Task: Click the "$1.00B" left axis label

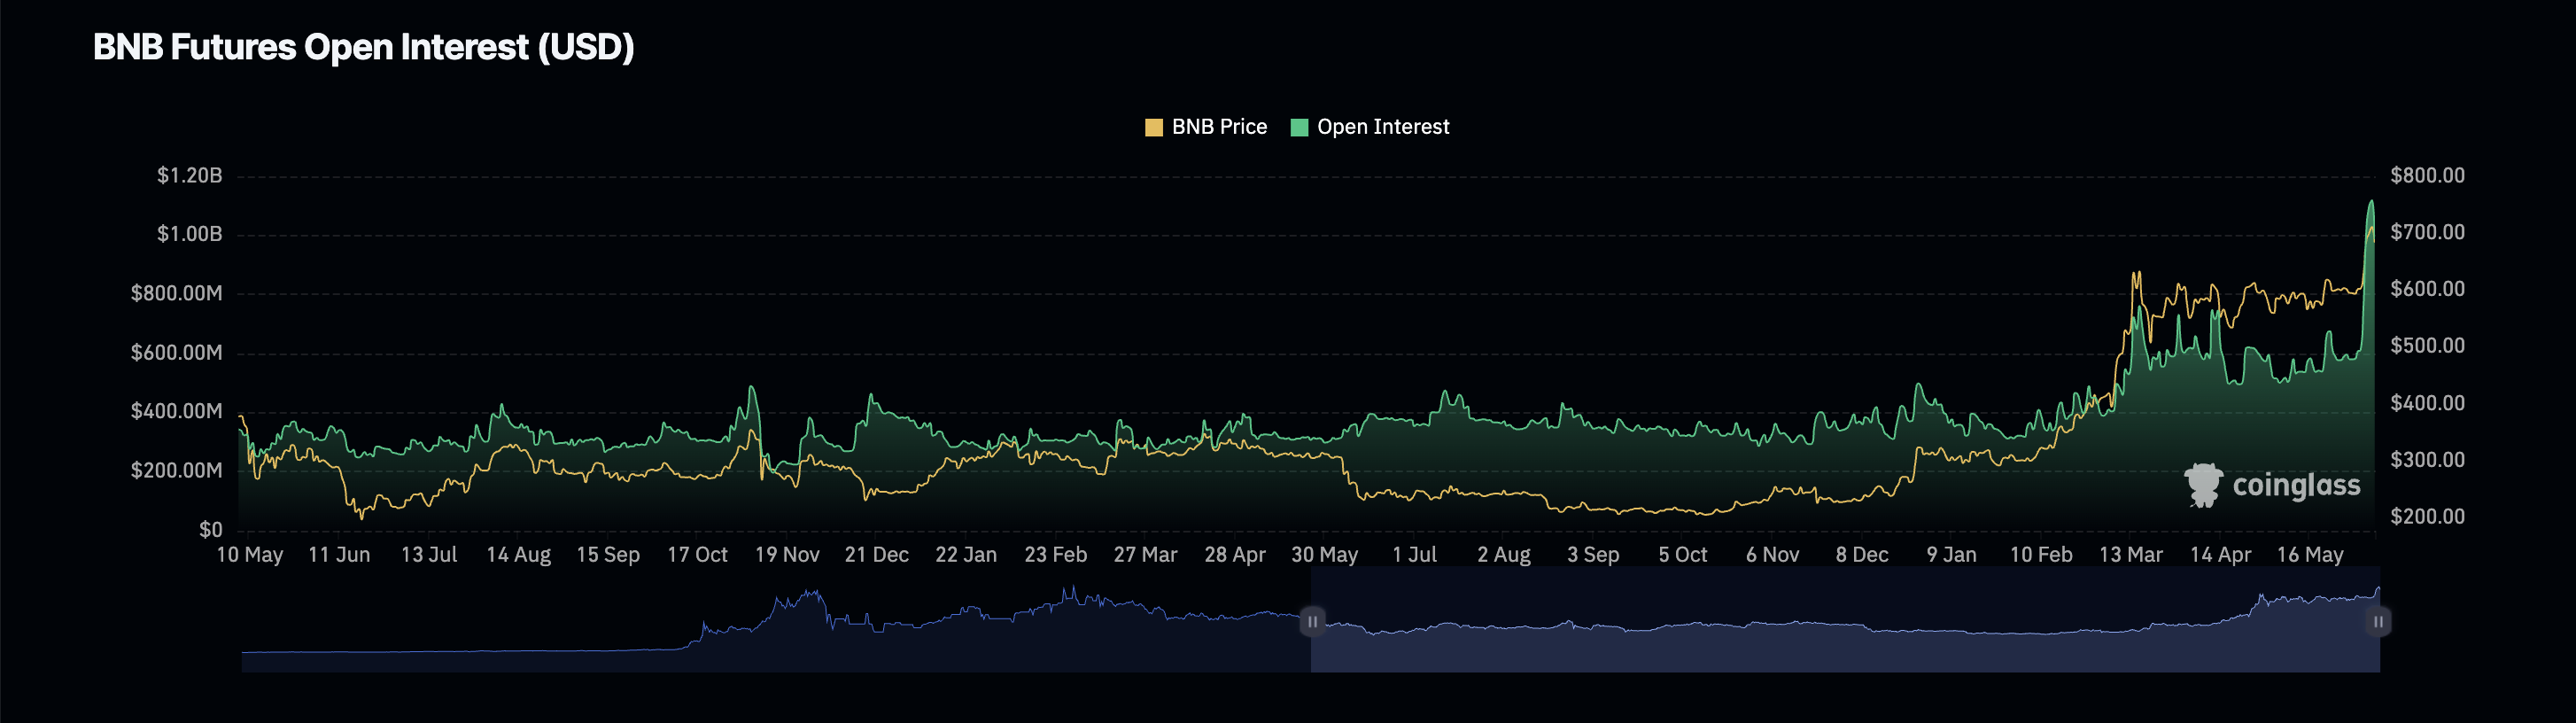Action: click(x=190, y=234)
